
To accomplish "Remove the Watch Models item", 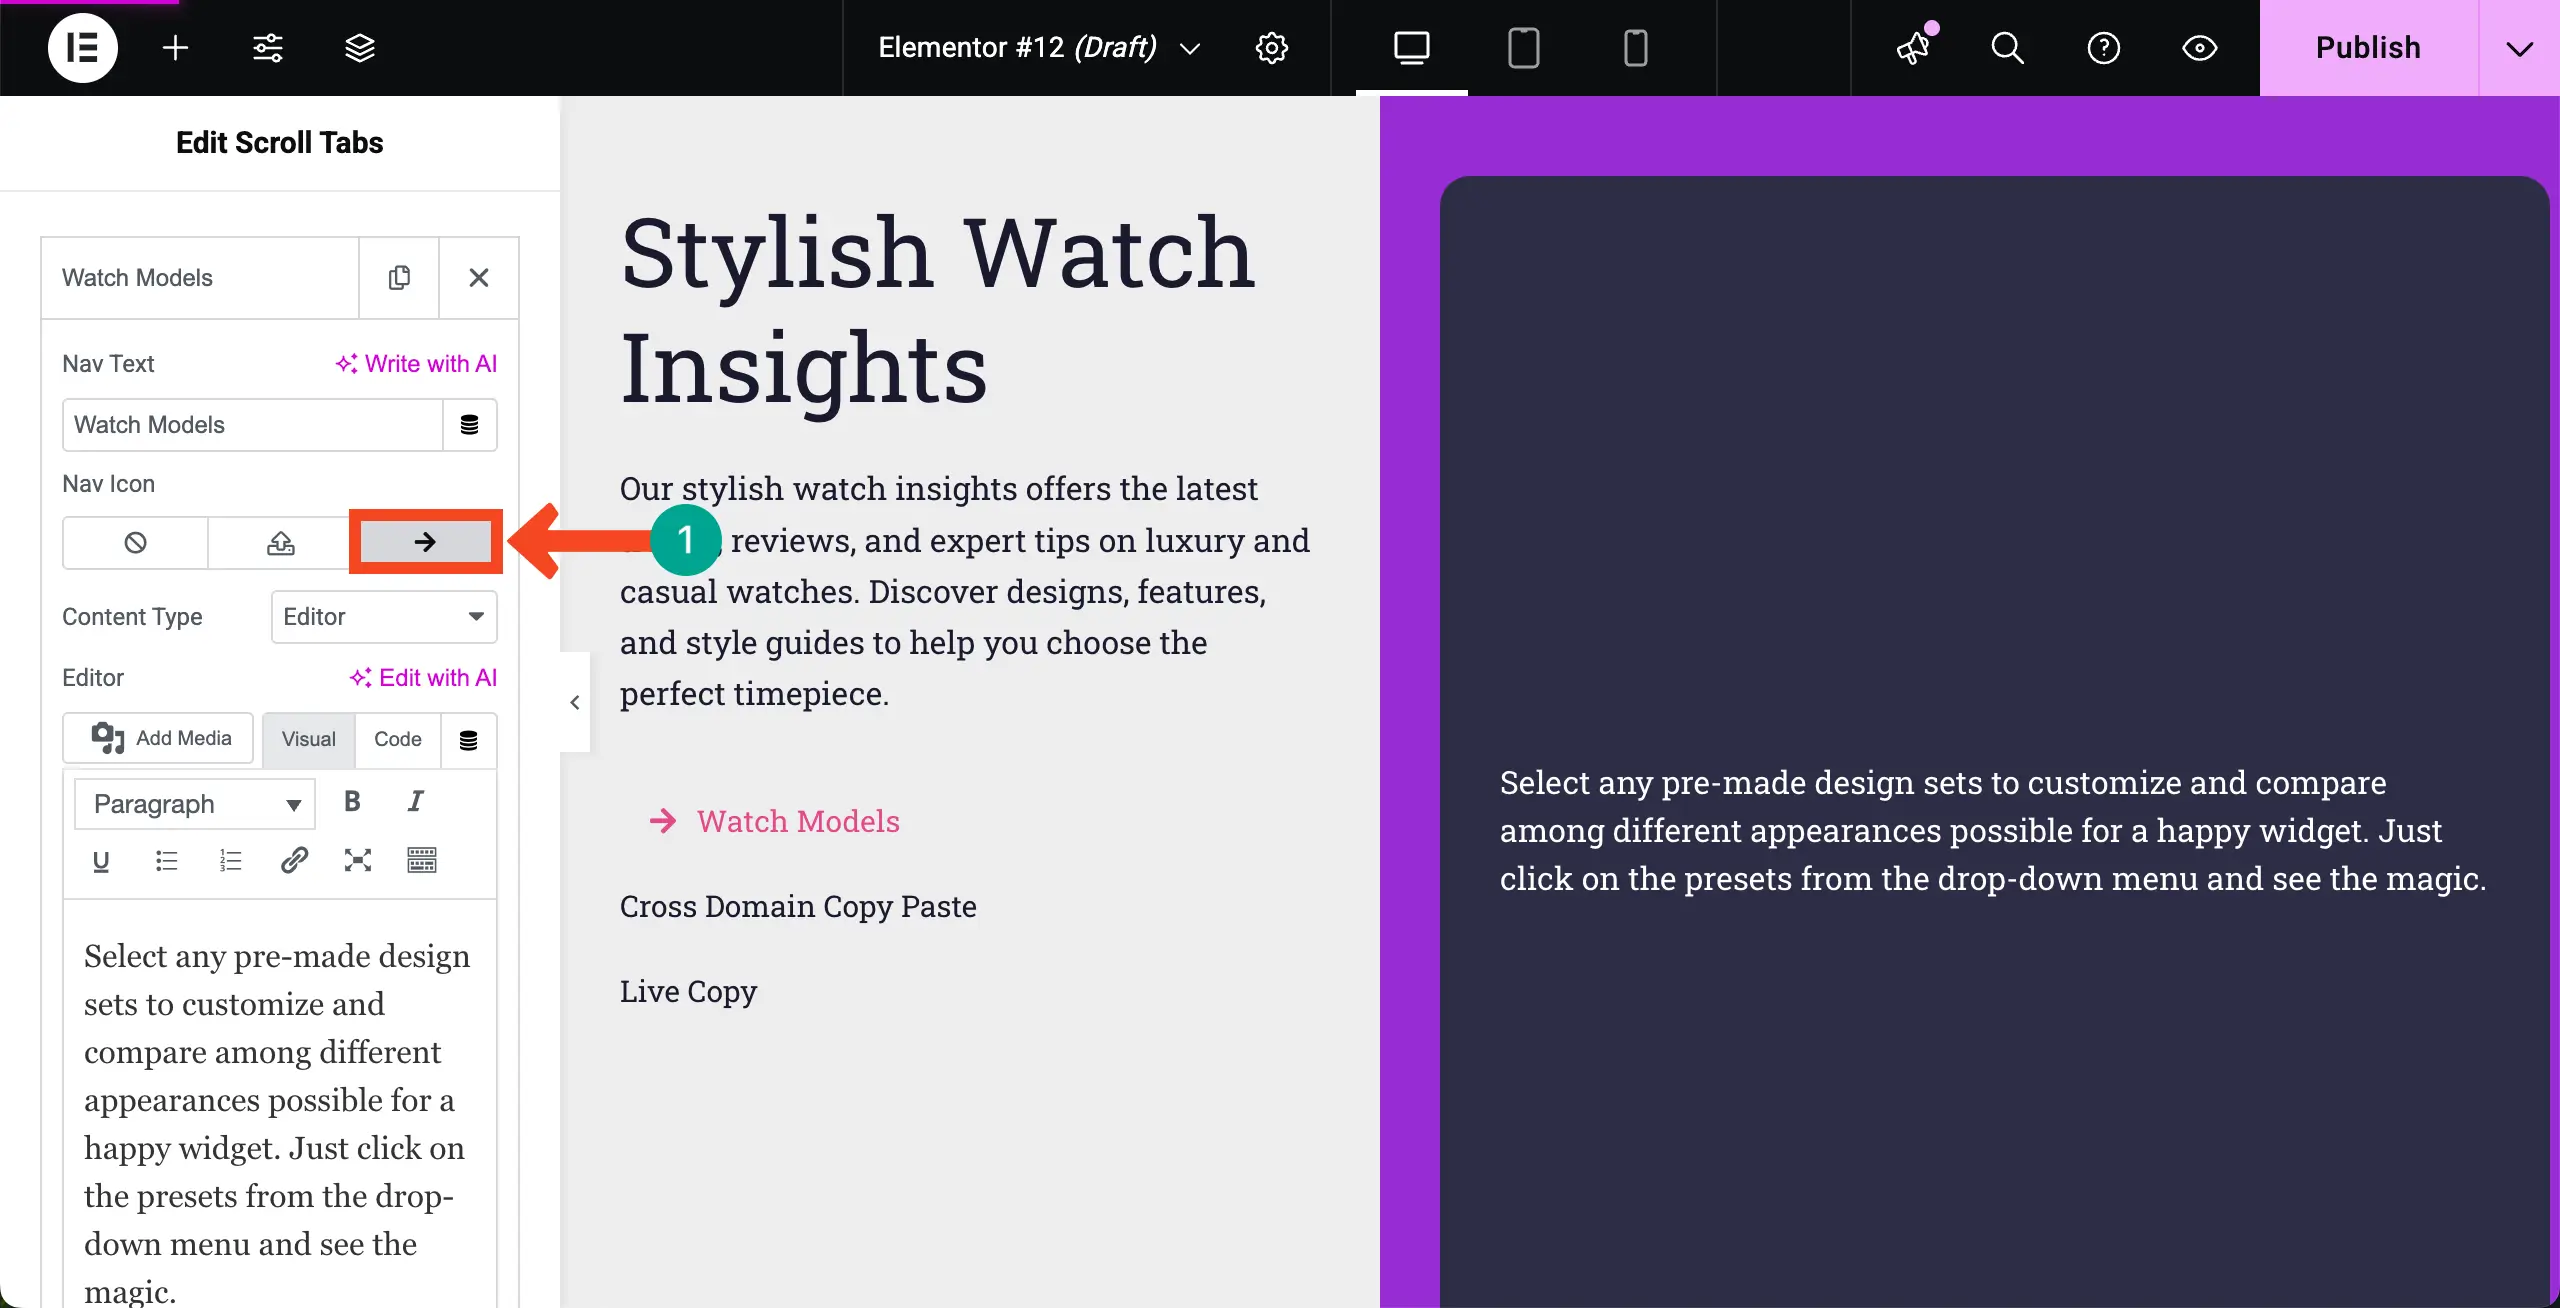I will (479, 277).
